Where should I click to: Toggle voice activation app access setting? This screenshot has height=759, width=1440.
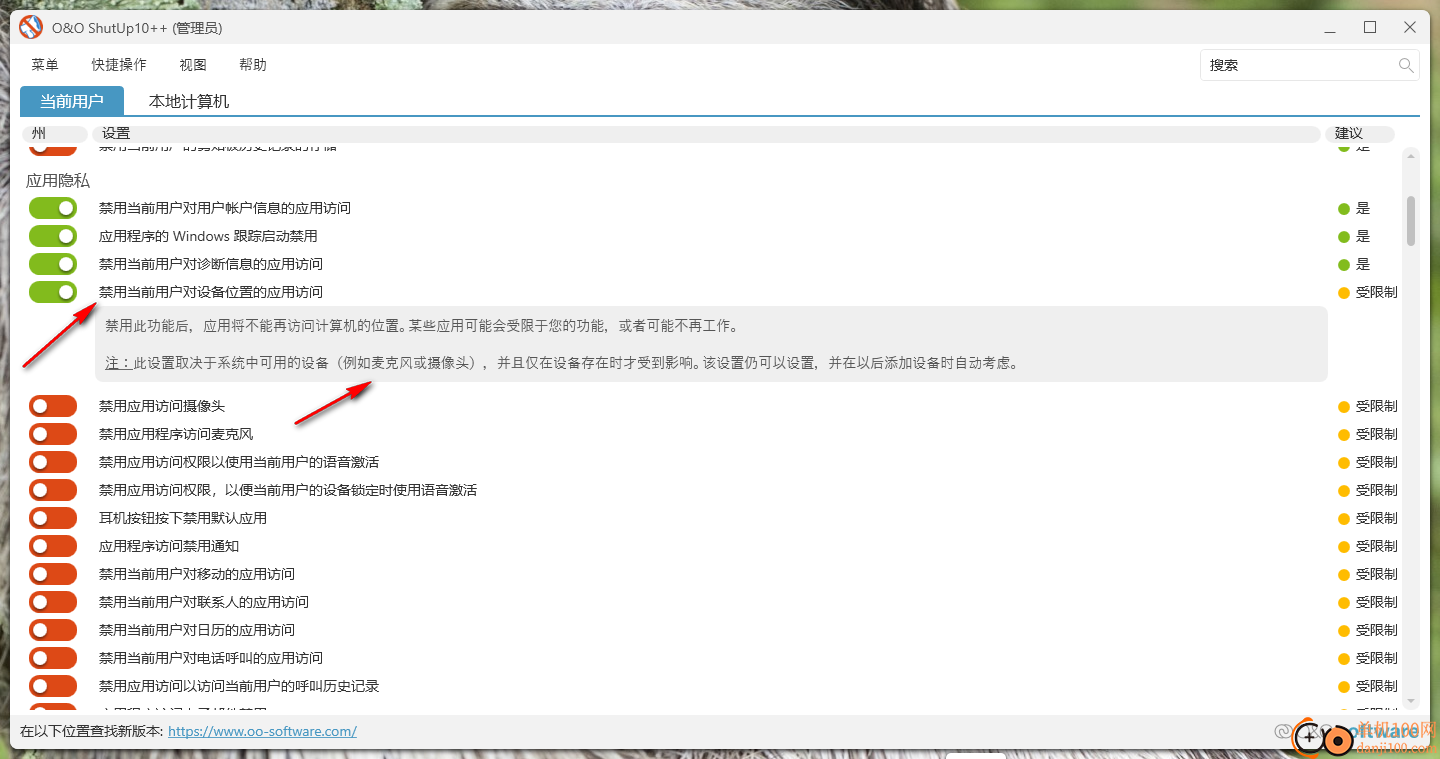(x=53, y=462)
